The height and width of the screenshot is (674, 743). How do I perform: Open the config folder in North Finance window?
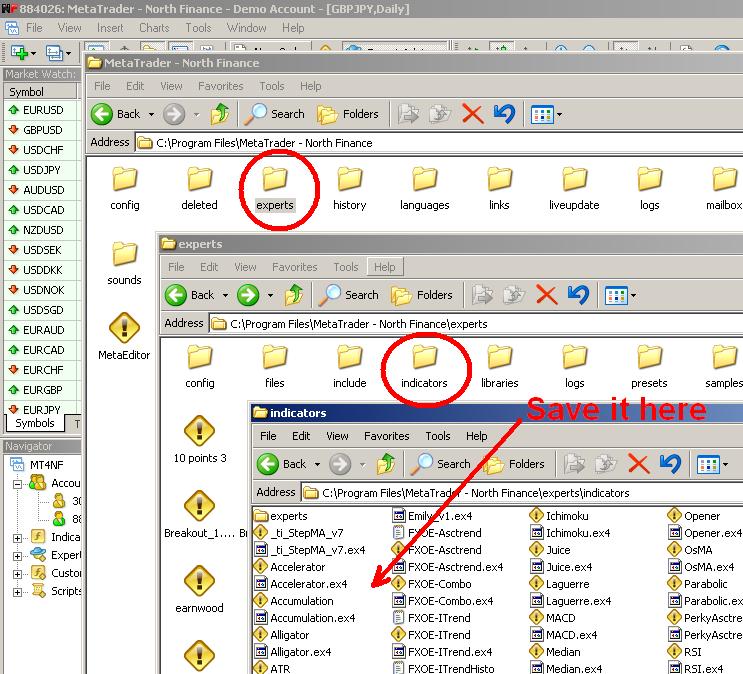[x=125, y=190]
